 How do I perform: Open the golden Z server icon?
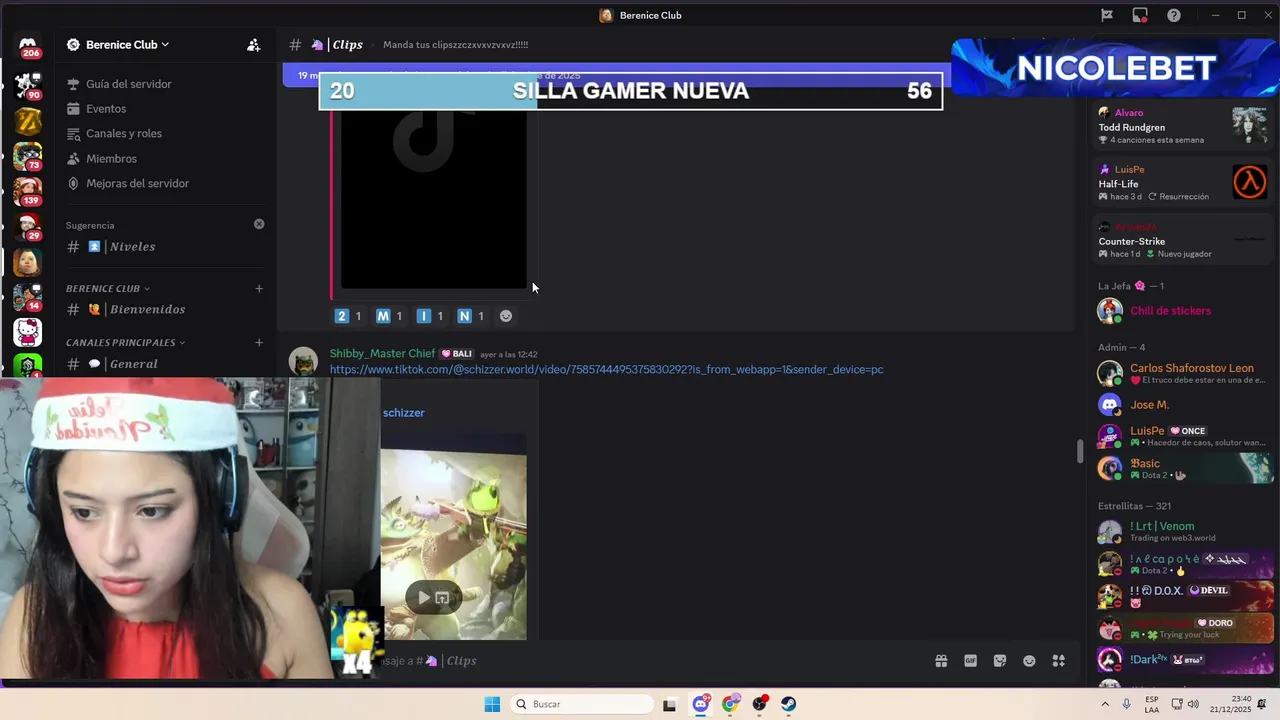28,121
